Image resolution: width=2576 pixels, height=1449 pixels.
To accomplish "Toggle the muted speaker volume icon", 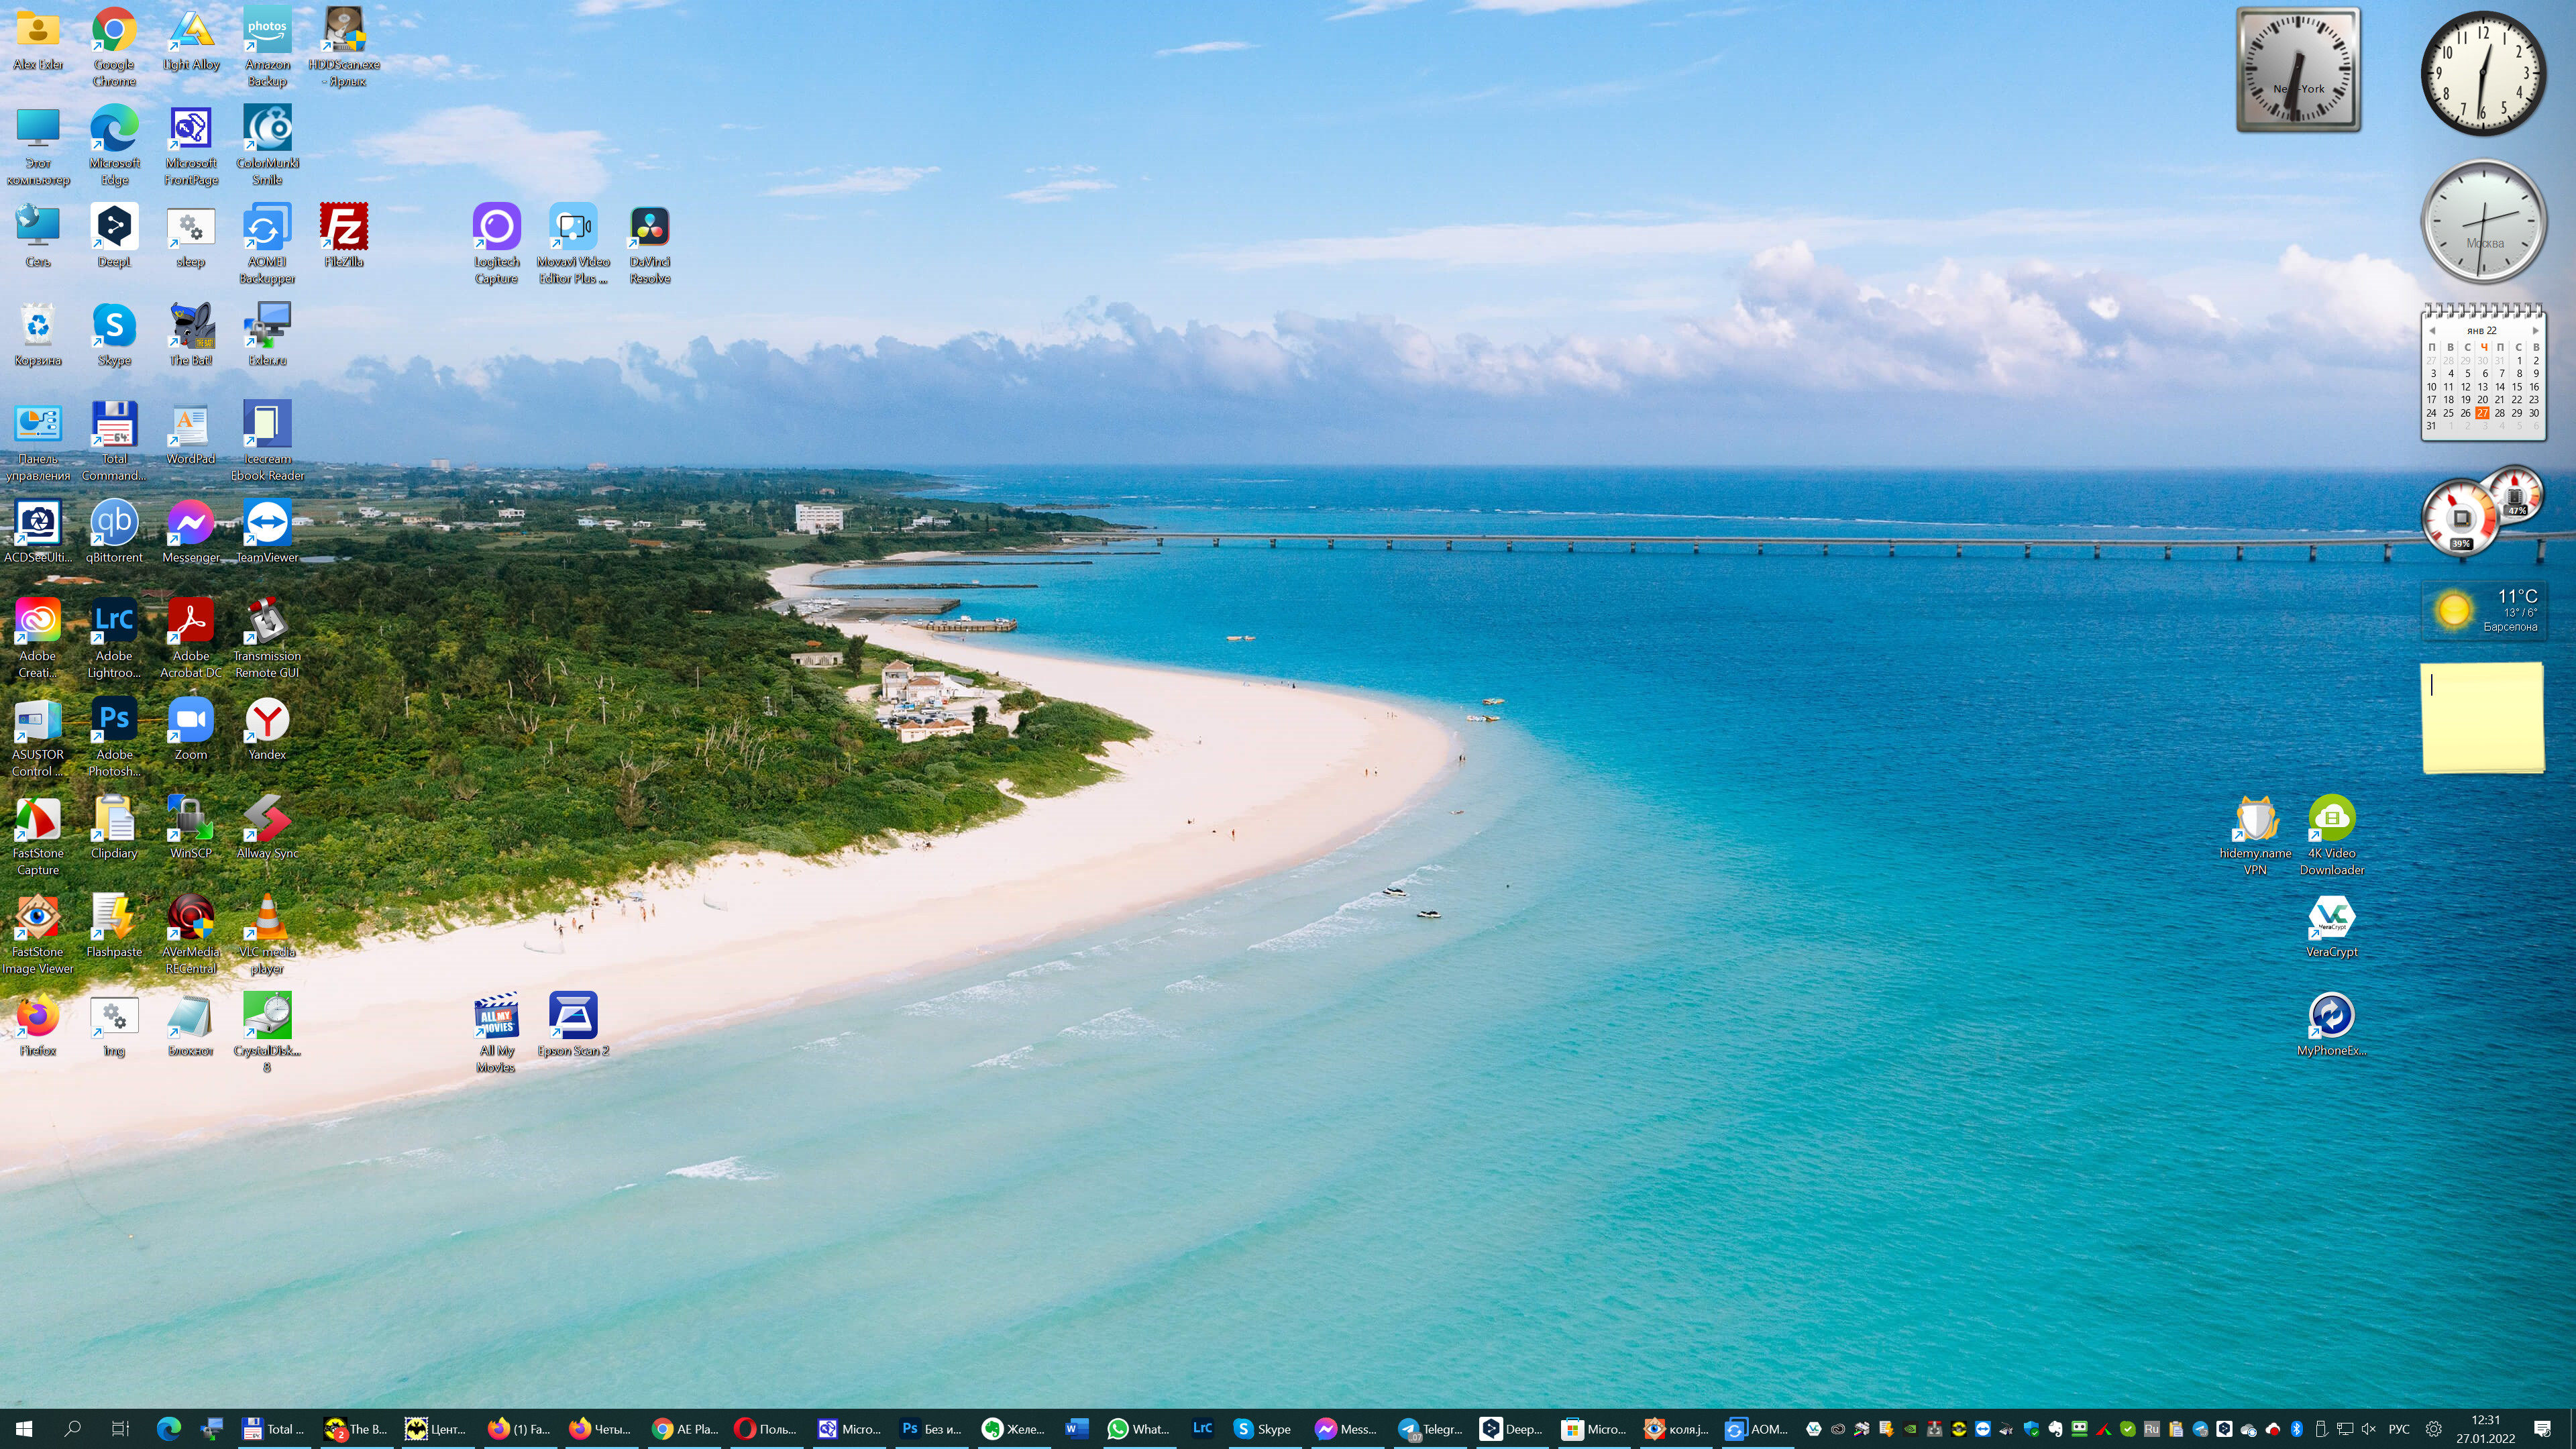I will click(x=2368, y=1429).
